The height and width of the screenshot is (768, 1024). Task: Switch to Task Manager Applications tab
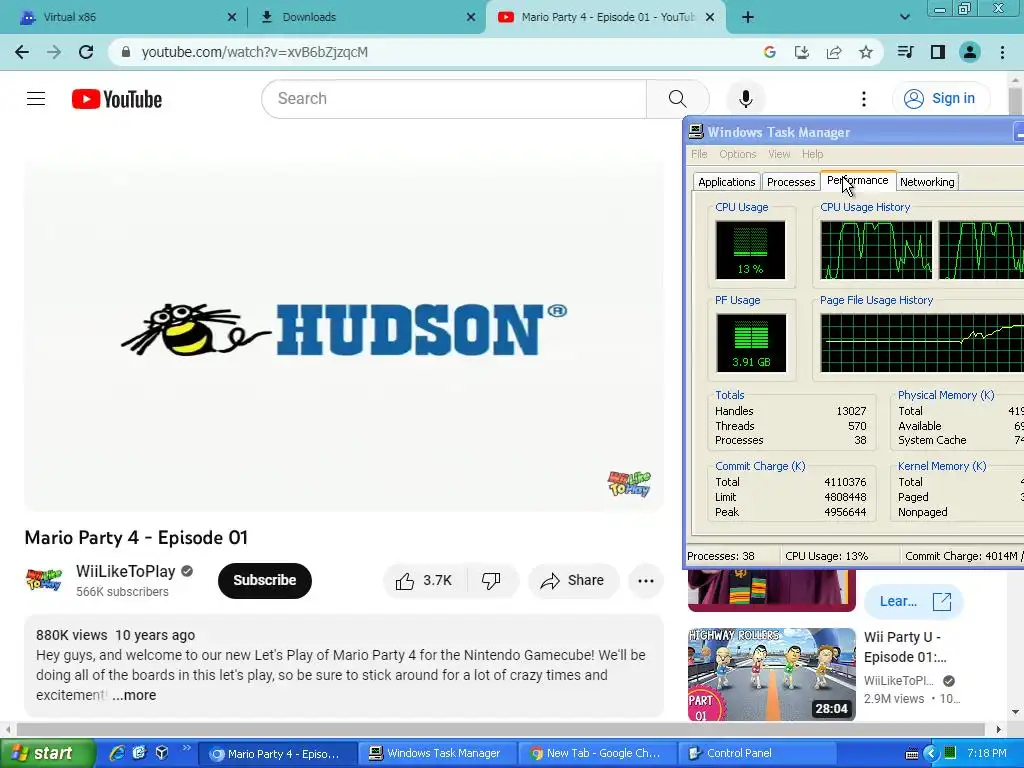coord(726,182)
